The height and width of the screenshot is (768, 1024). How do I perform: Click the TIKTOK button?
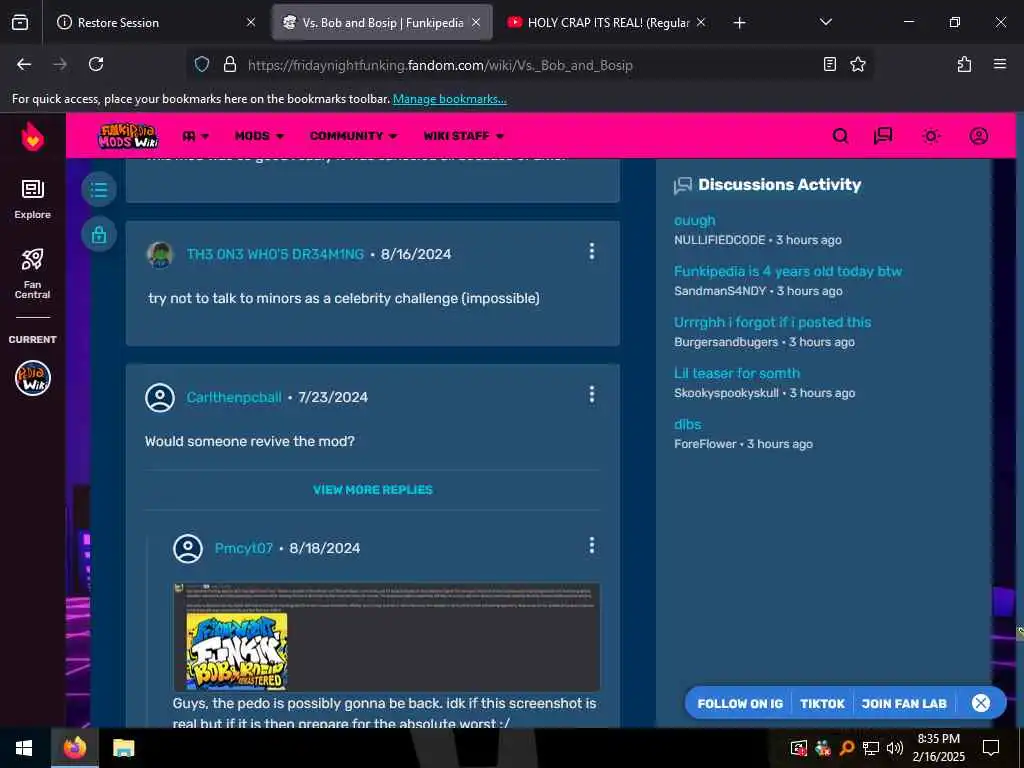click(822, 703)
